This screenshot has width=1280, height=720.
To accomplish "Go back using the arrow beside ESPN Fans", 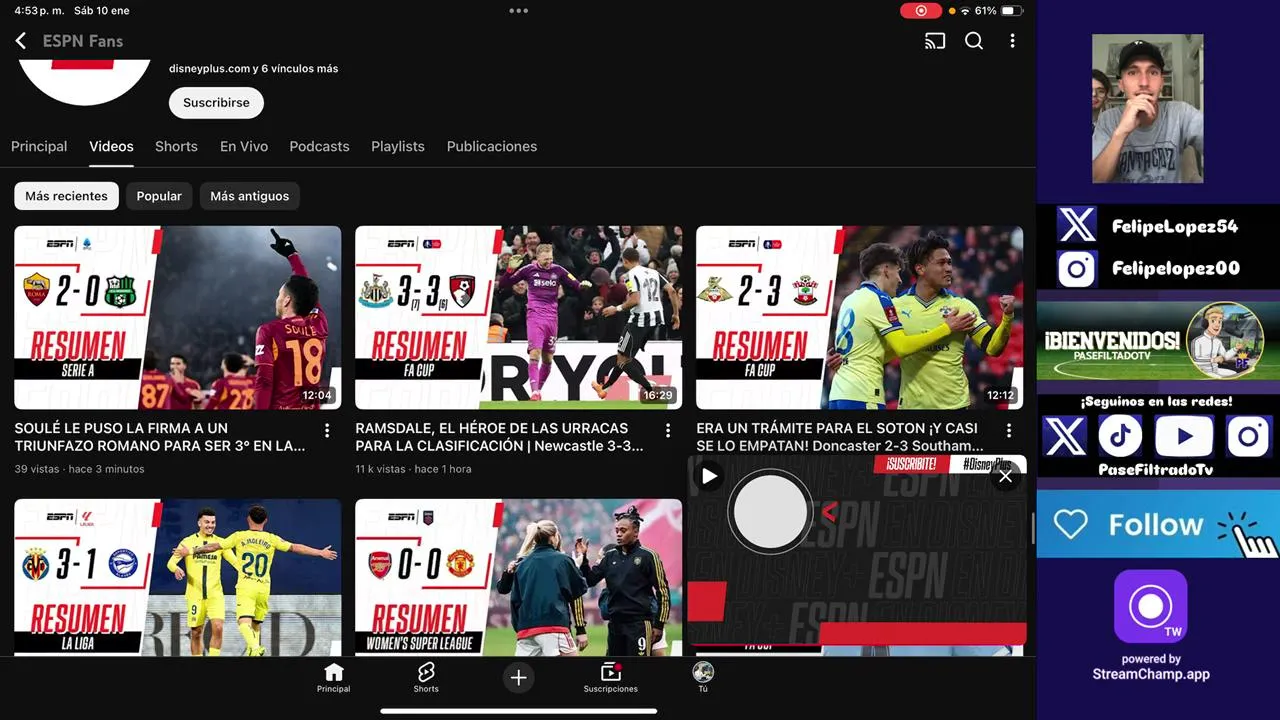I will (21, 41).
